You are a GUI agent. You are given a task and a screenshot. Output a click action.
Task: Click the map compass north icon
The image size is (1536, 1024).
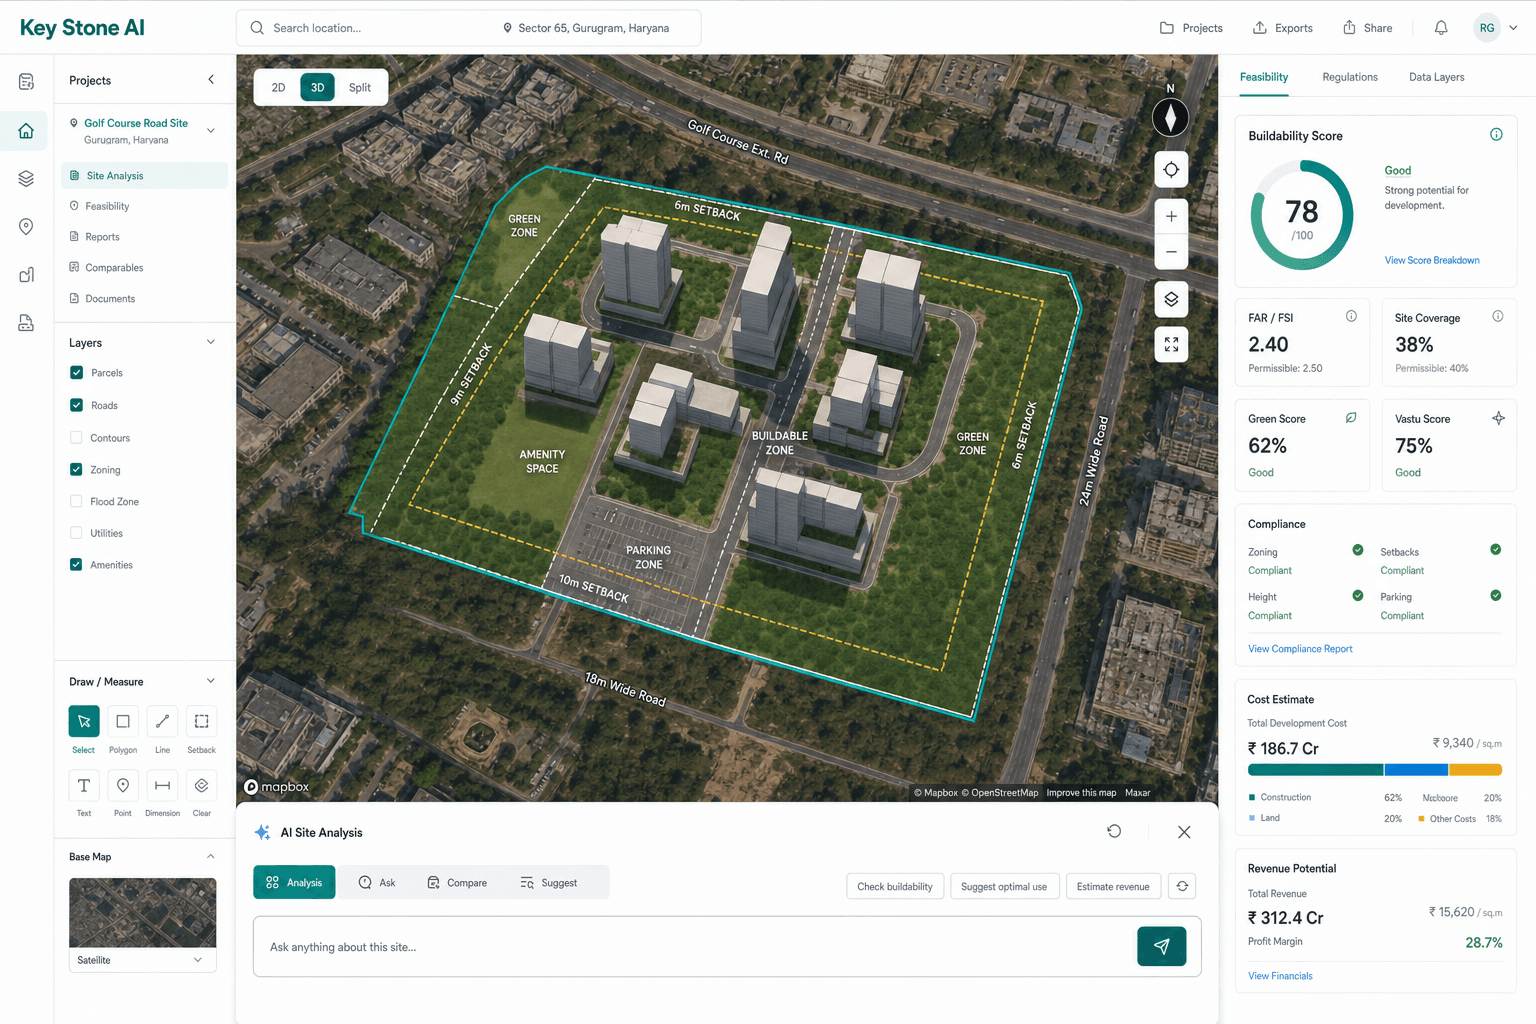[1170, 117]
